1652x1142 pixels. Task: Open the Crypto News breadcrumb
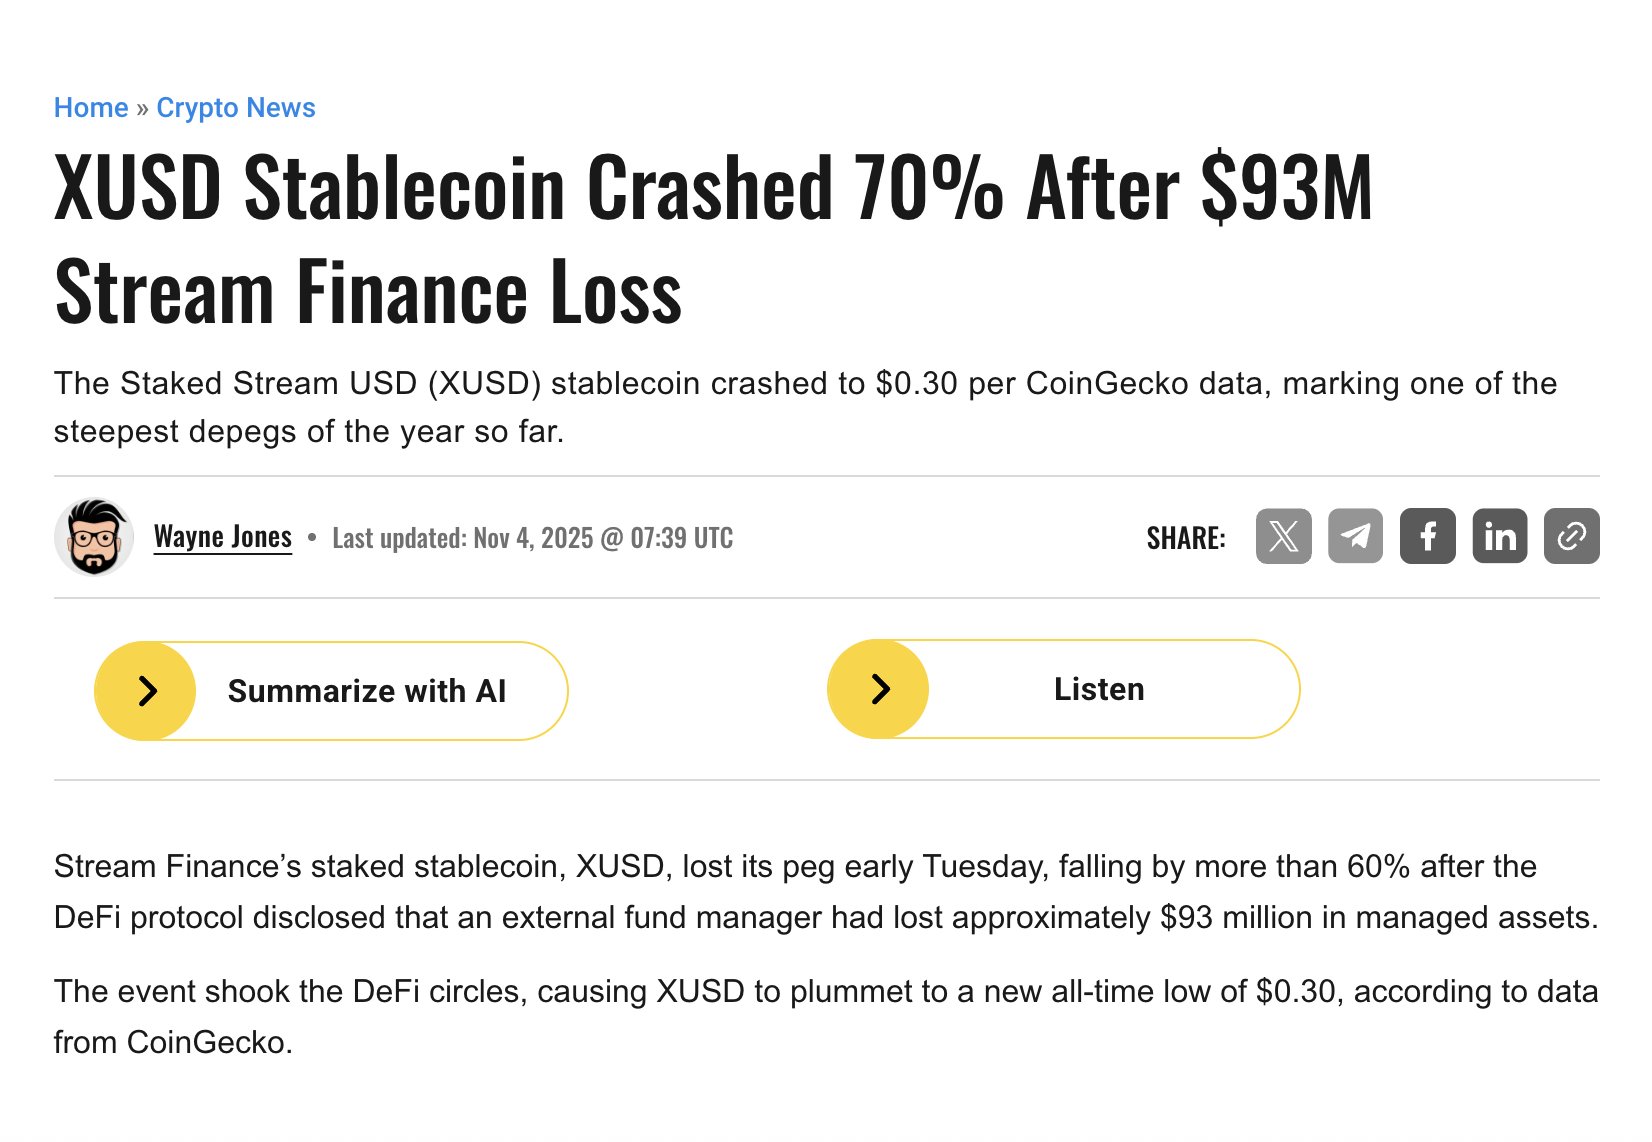[x=236, y=108]
